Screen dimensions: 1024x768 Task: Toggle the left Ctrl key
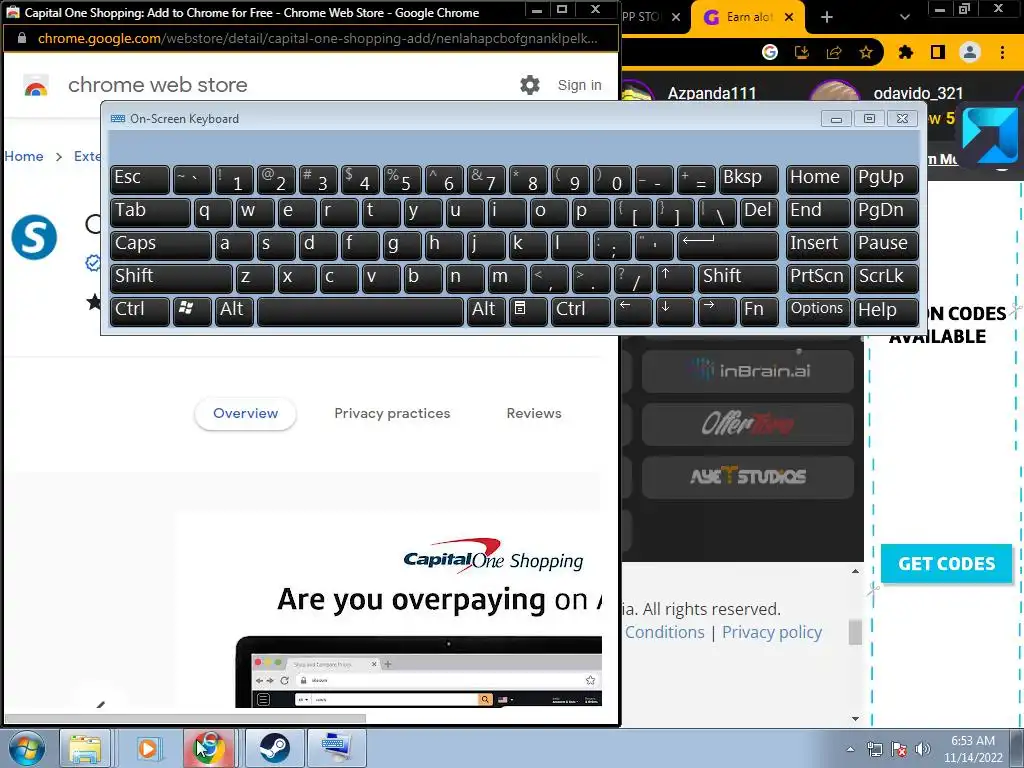pyautogui.click(x=140, y=311)
